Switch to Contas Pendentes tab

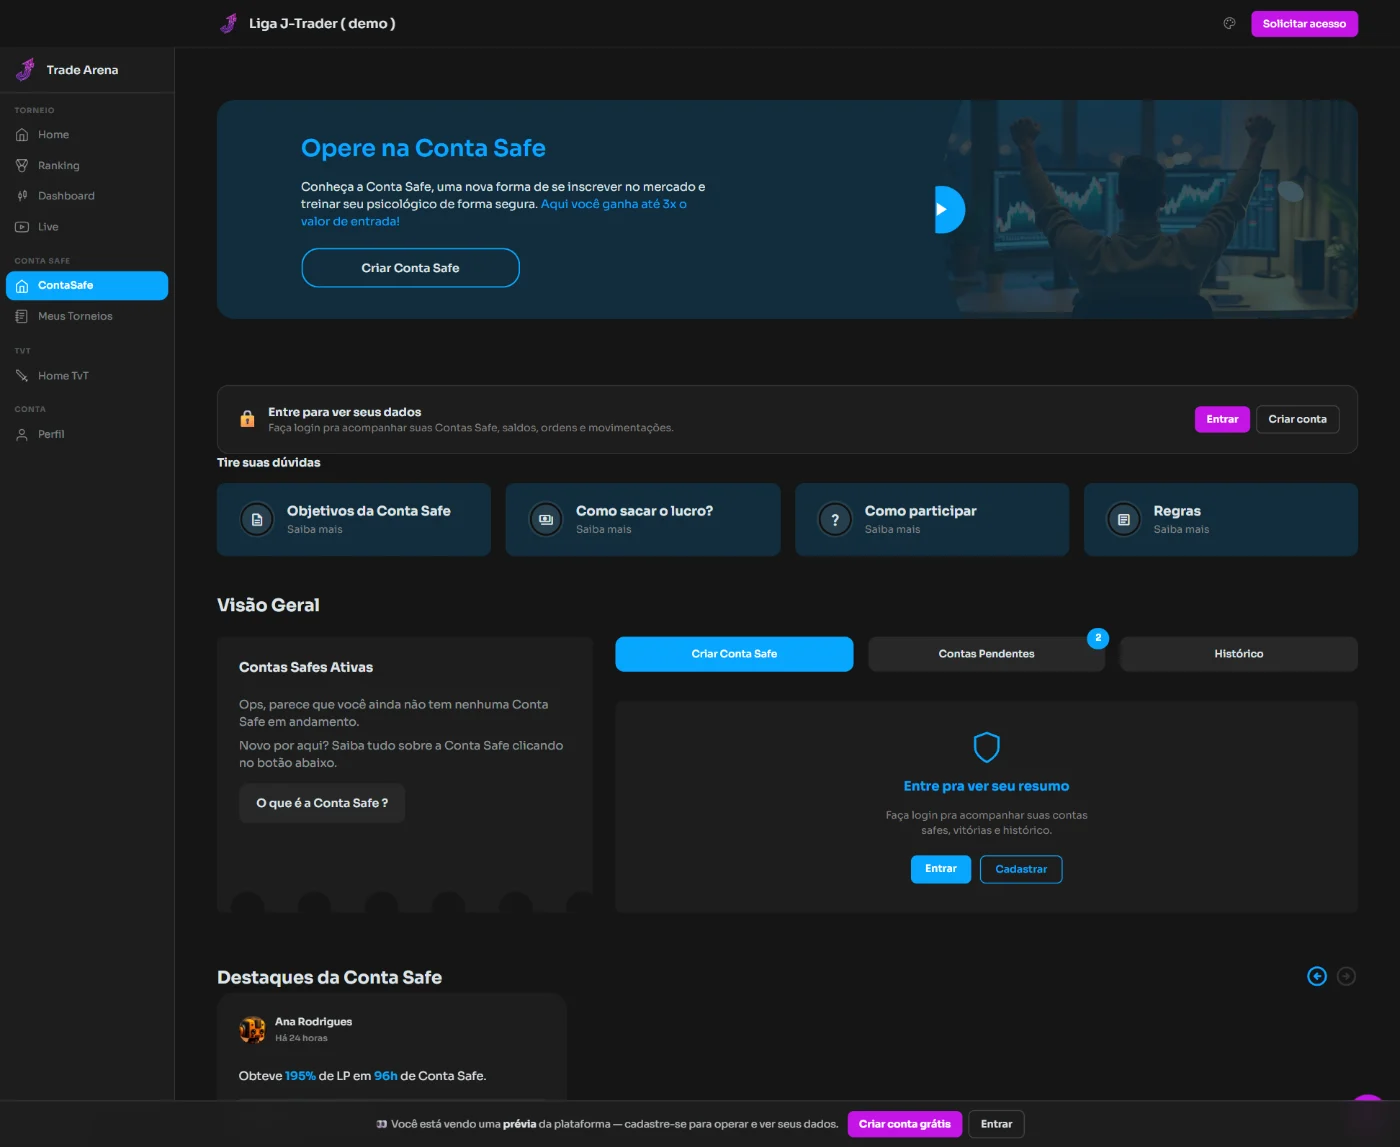tap(986, 654)
